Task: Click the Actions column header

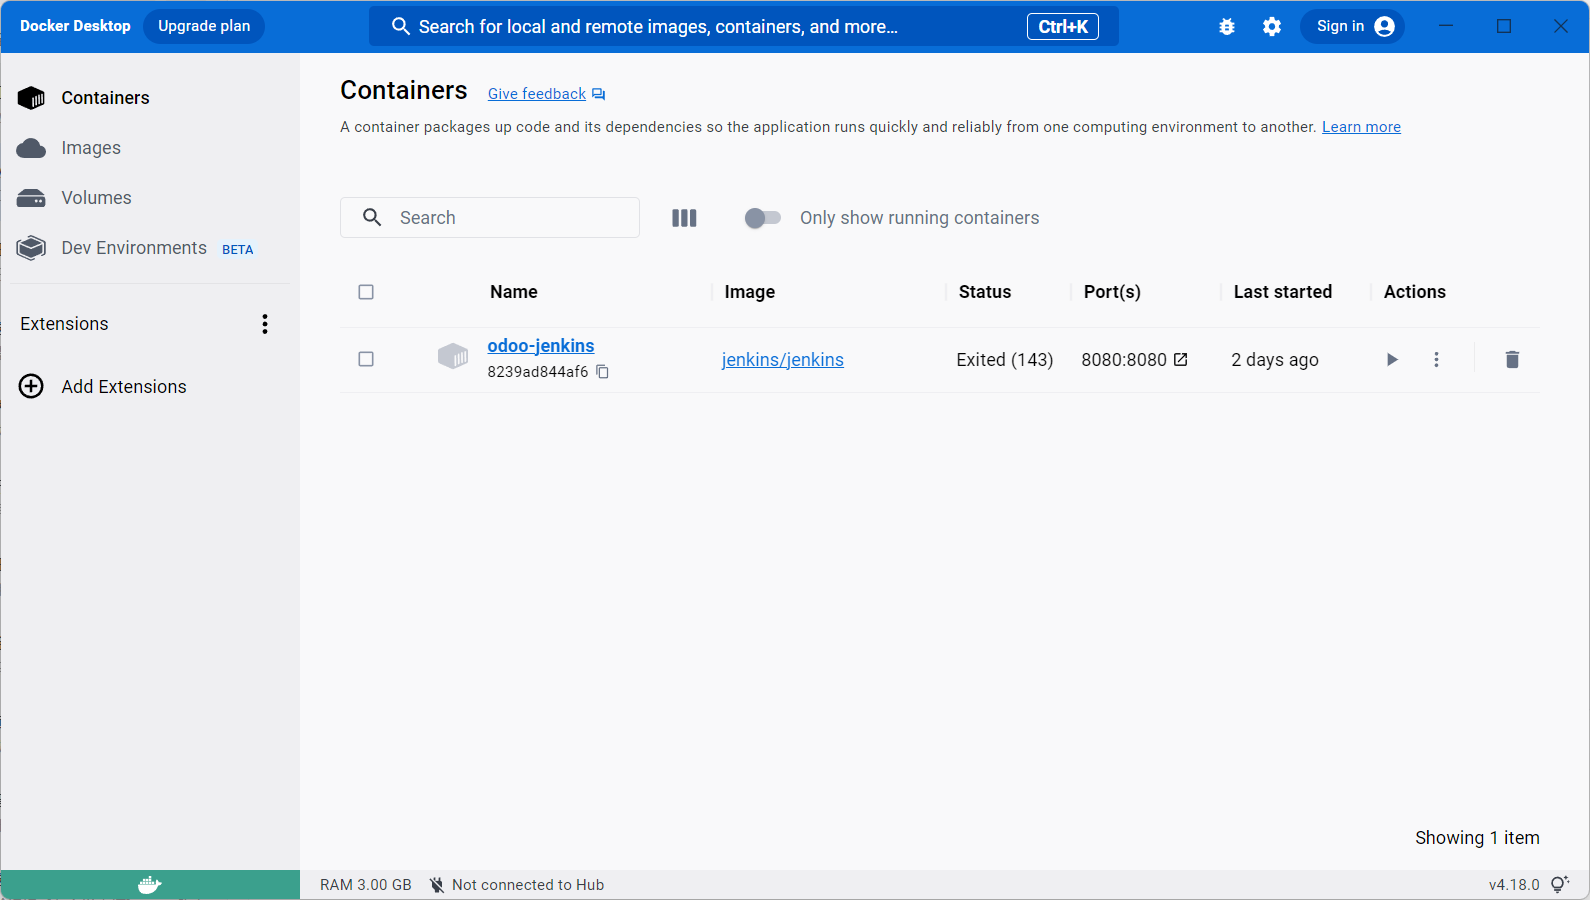Action: click(1415, 292)
